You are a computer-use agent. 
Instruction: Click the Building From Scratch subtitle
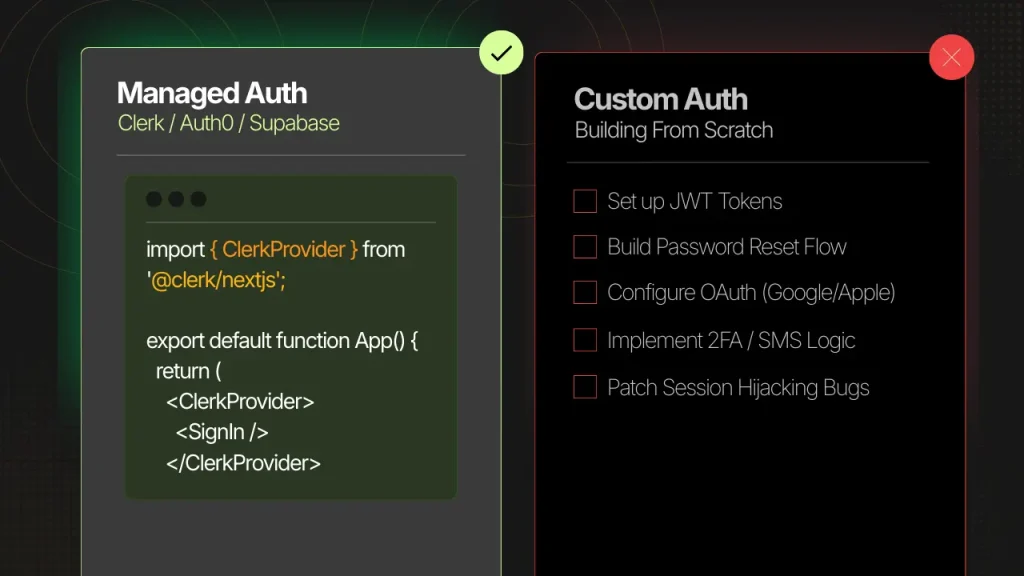pos(674,131)
